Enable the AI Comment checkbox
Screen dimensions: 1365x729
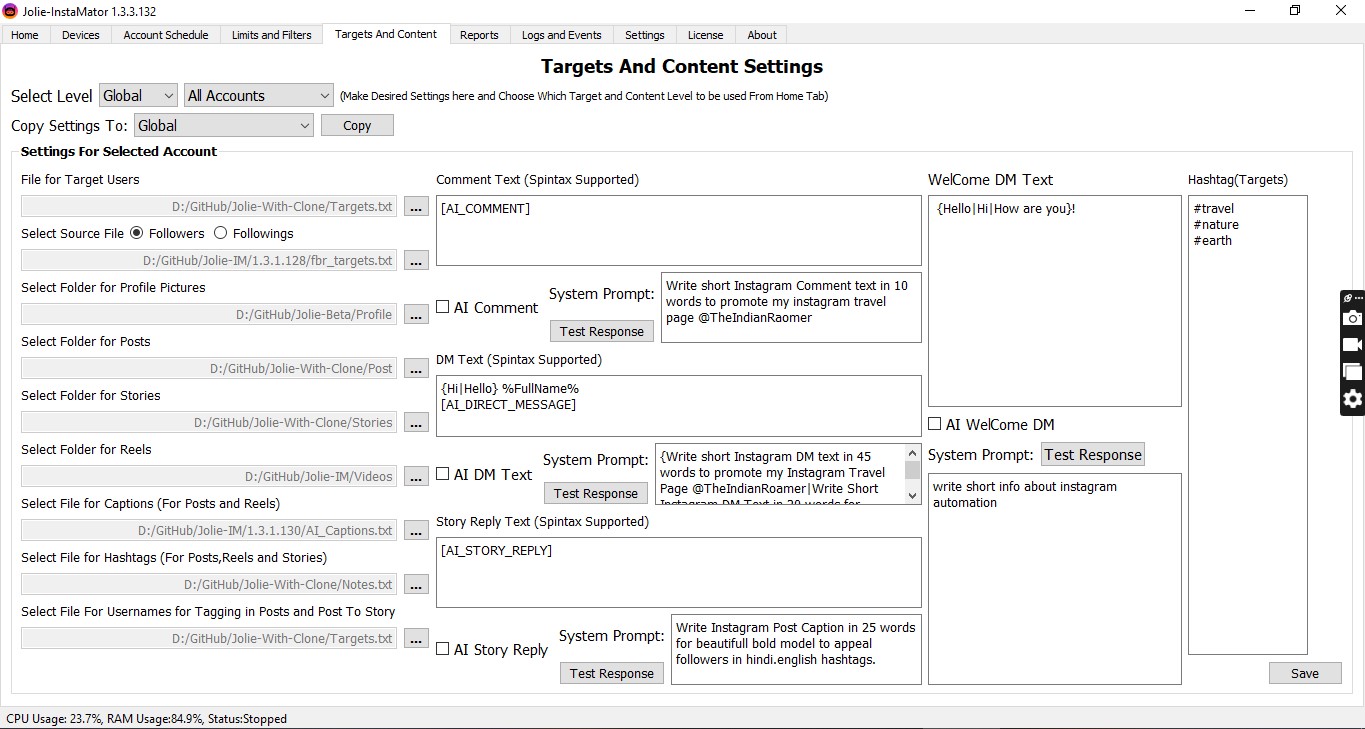click(443, 306)
